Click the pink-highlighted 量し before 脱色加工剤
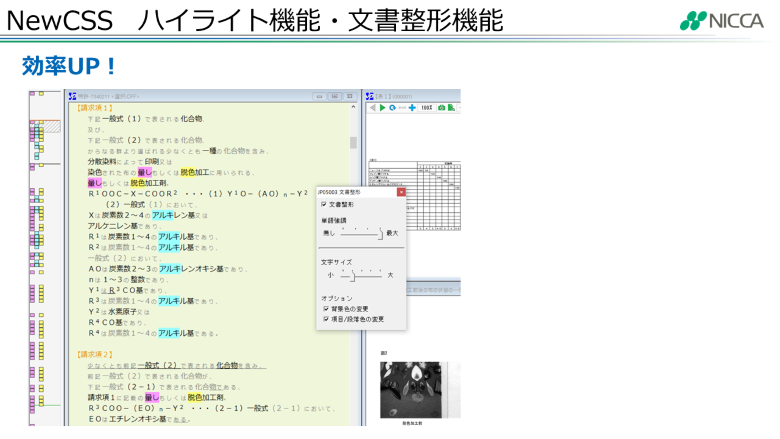 [x=95, y=183]
